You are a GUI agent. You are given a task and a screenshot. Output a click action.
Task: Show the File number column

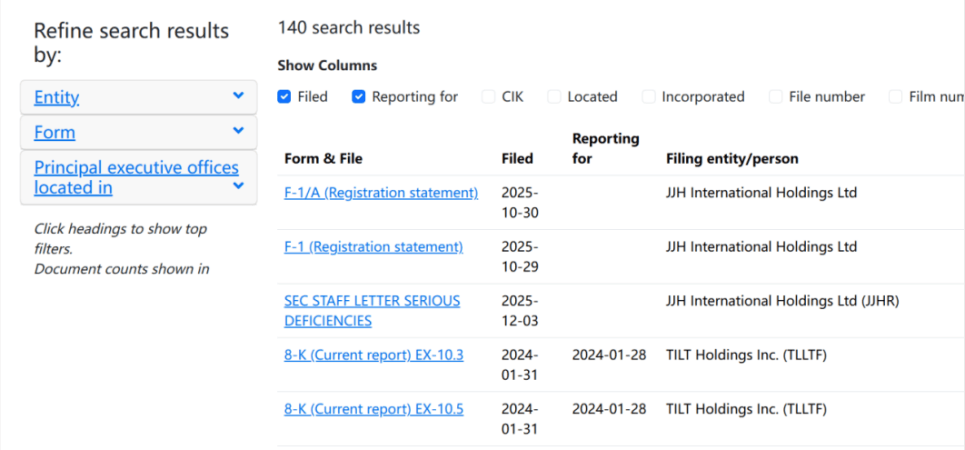(x=776, y=97)
